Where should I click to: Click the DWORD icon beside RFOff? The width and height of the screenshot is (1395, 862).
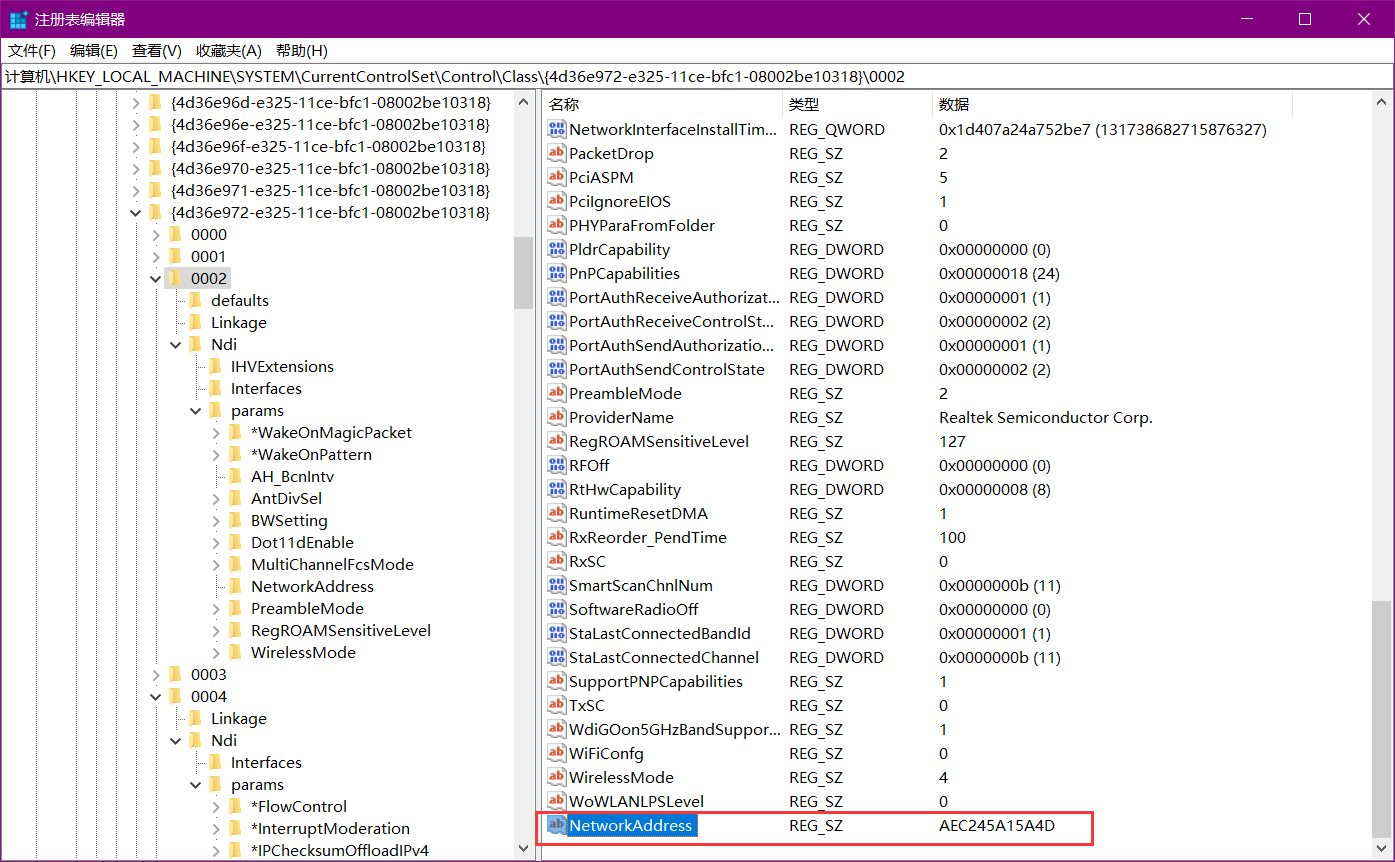click(557, 465)
